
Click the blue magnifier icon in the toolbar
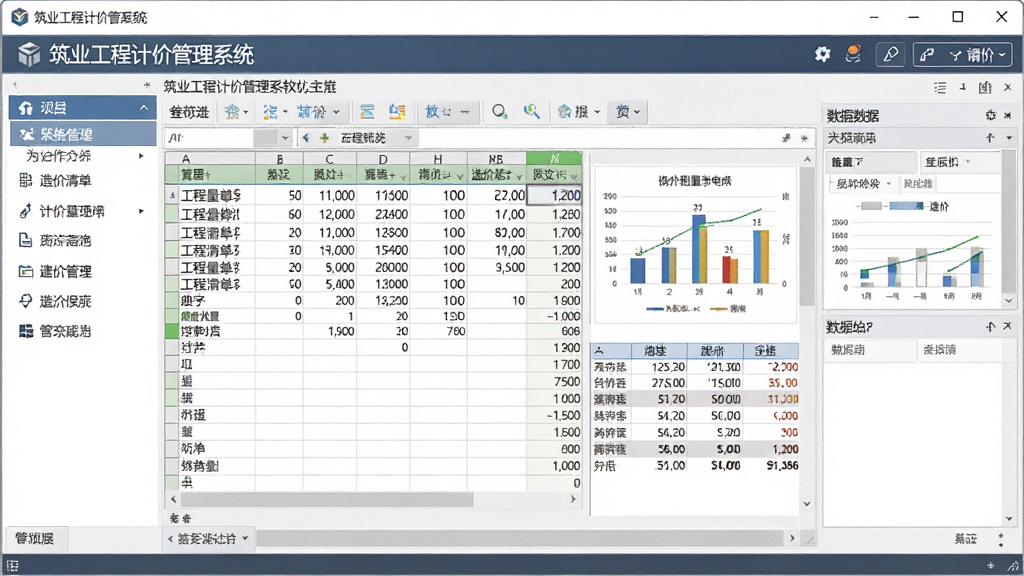[x=532, y=112]
